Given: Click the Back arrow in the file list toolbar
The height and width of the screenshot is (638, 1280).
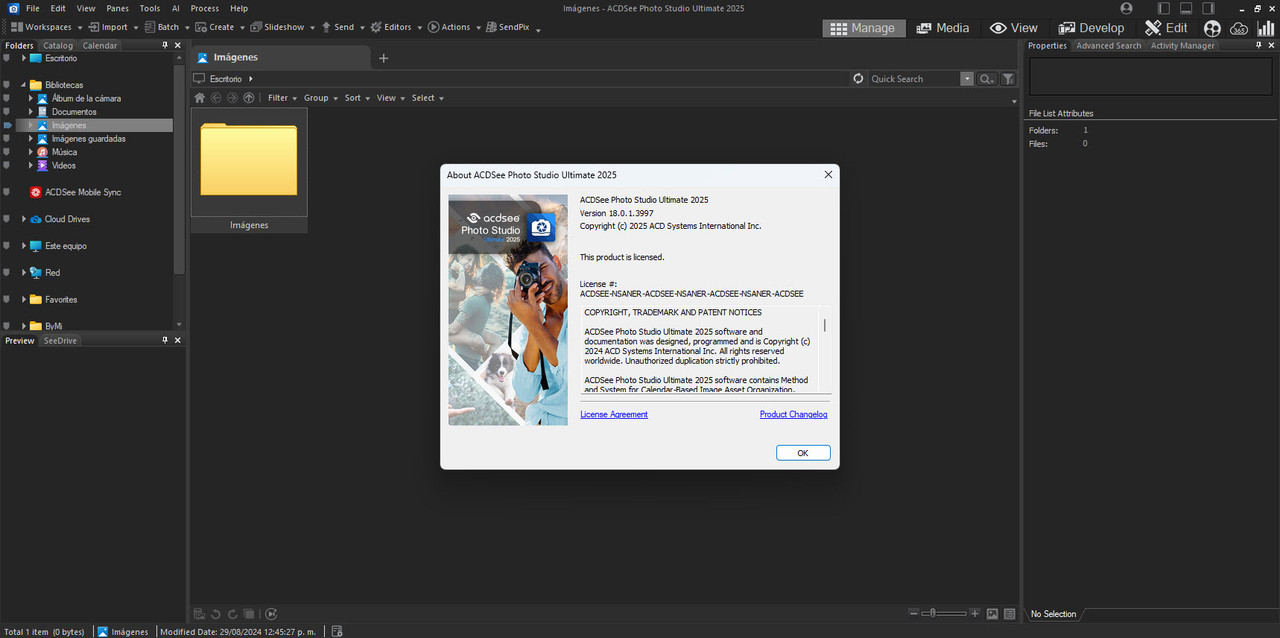Looking at the screenshot, I should tap(216, 98).
